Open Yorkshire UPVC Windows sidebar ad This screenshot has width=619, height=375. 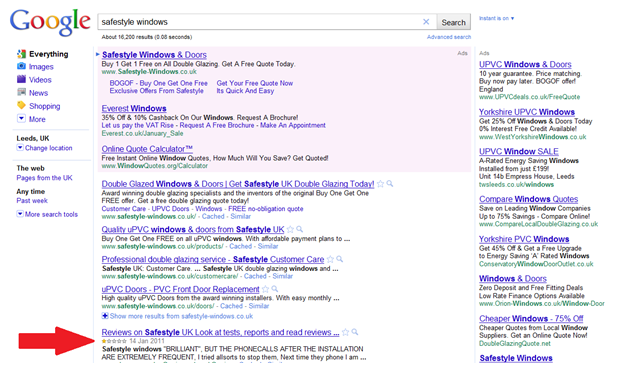[x=527, y=112]
